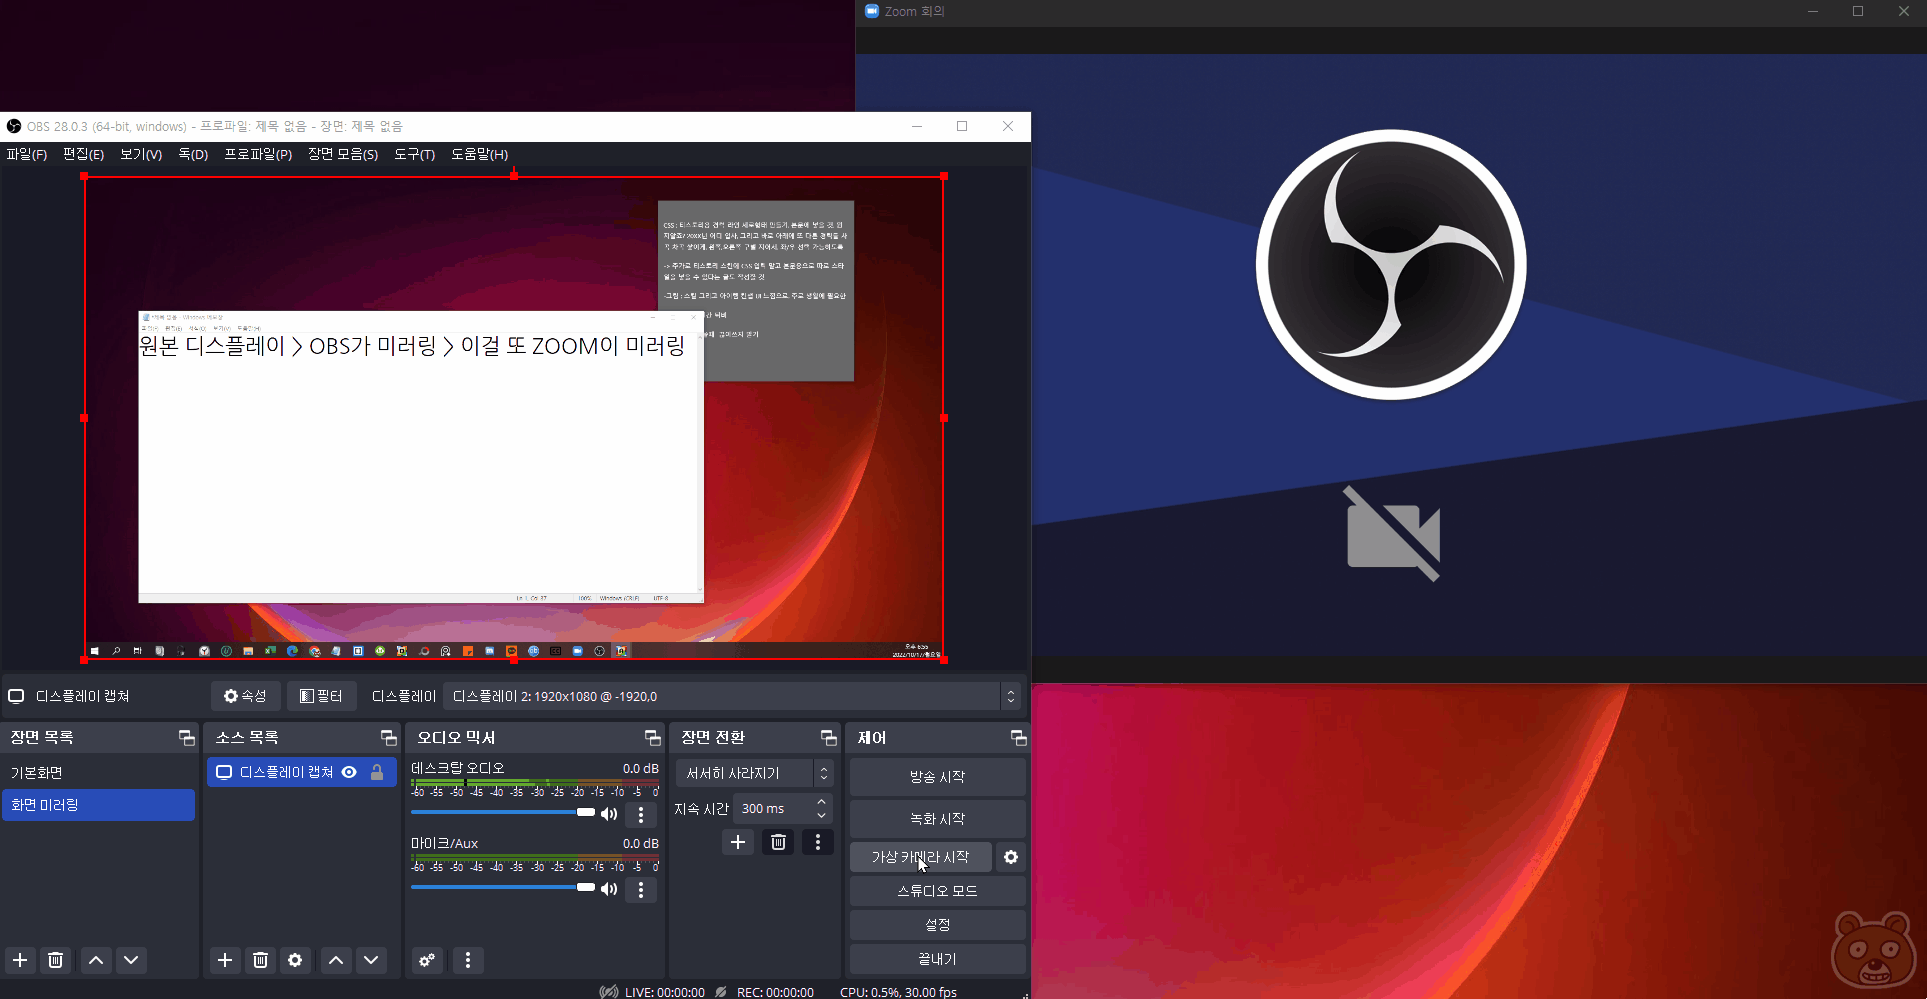Increase transition duration with up arrow

822,801
